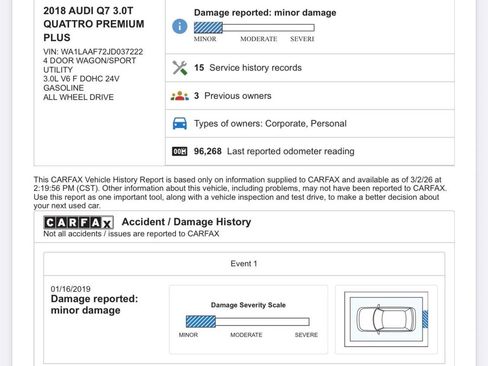This screenshot has height=366, width=488.
Task: Click the Event 1 Damage Severity Scale bar
Action: click(248, 322)
